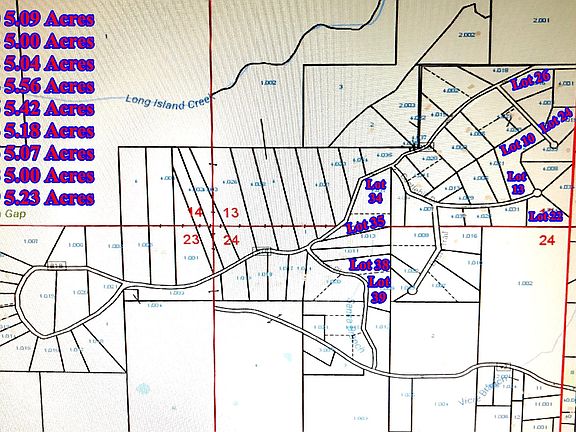Click parcel number 2.001

(541, 21)
